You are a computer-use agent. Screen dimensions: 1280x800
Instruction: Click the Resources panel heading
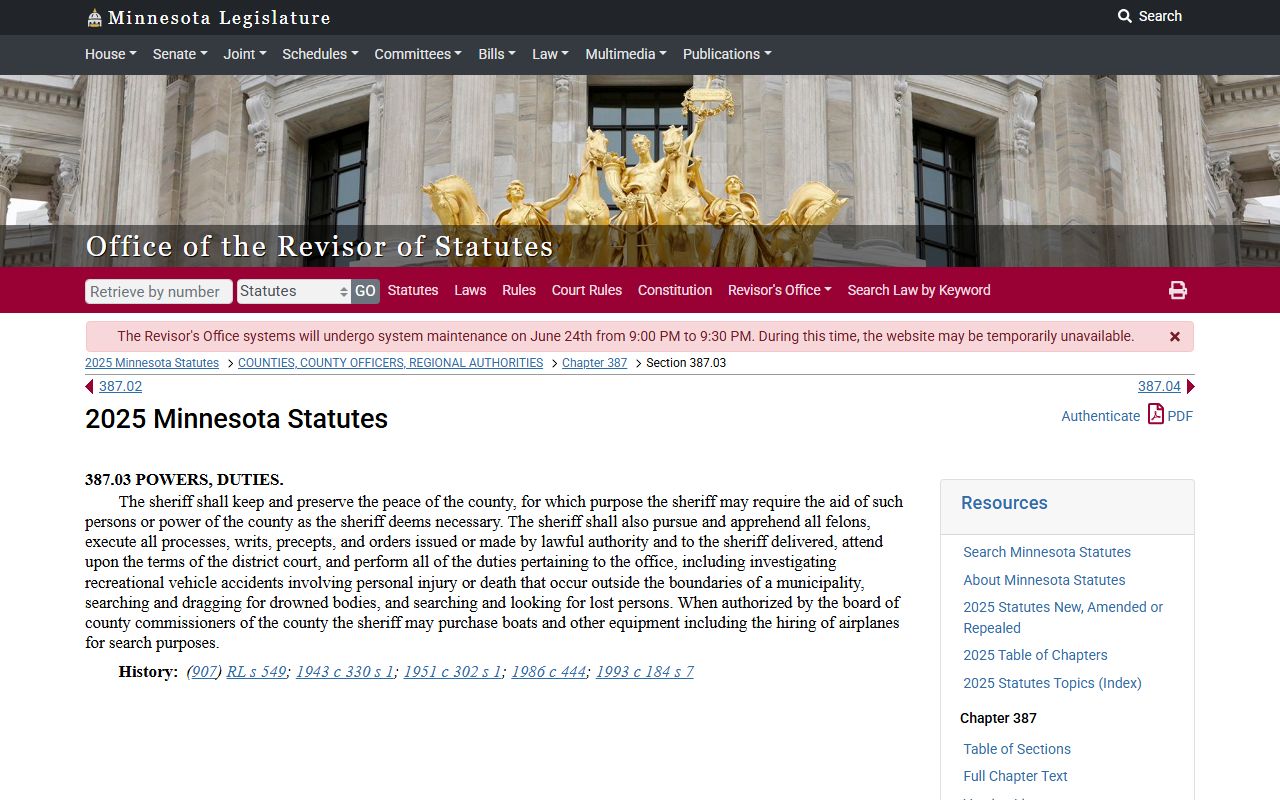(x=1004, y=503)
